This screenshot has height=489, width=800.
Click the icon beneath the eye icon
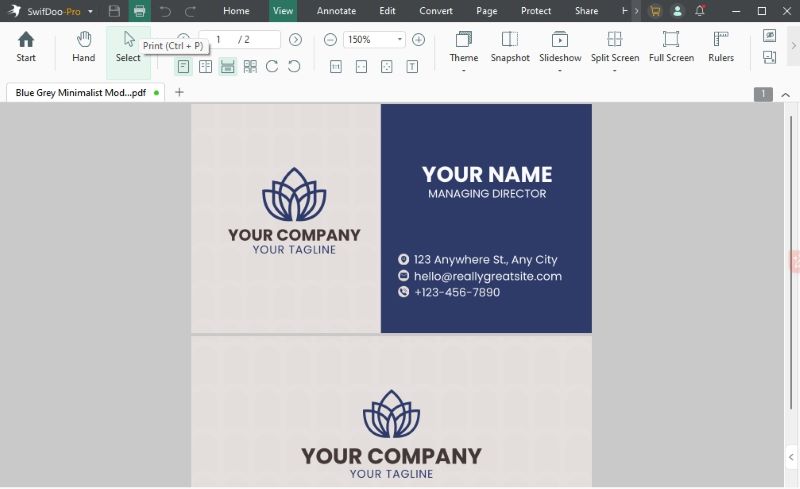769,57
